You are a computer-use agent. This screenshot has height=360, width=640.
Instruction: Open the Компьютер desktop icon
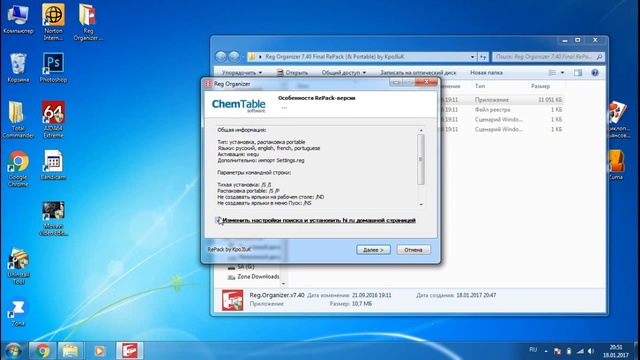[18, 19]
